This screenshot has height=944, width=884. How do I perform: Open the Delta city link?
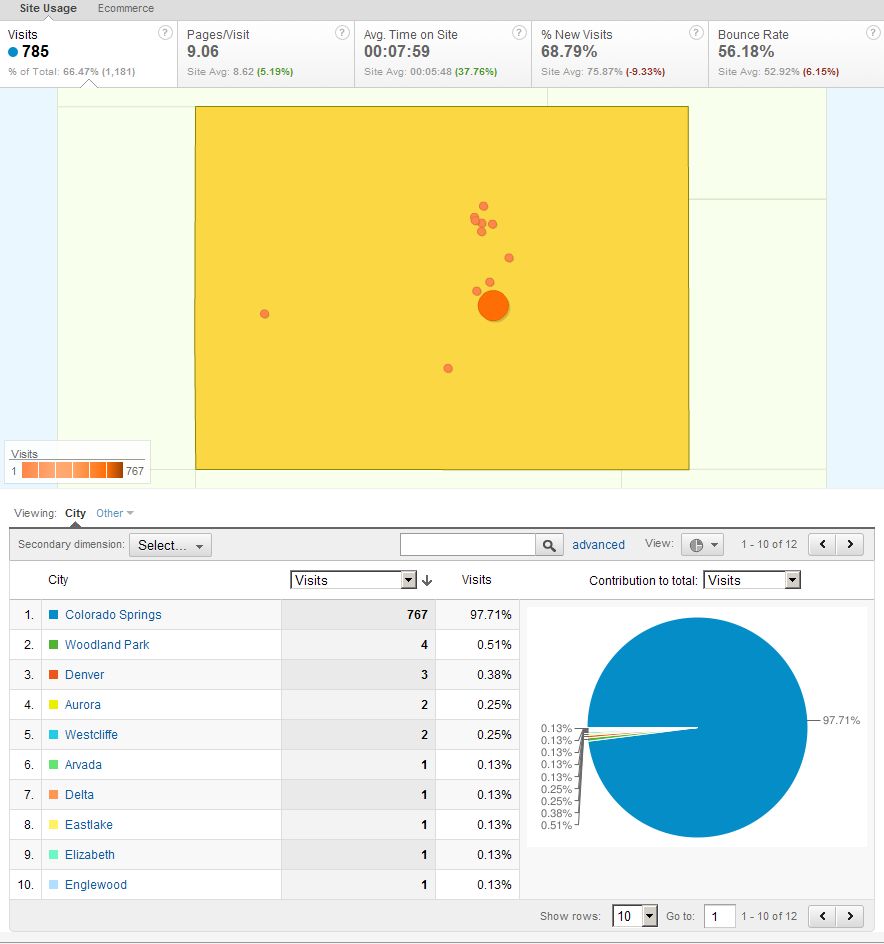79,795
